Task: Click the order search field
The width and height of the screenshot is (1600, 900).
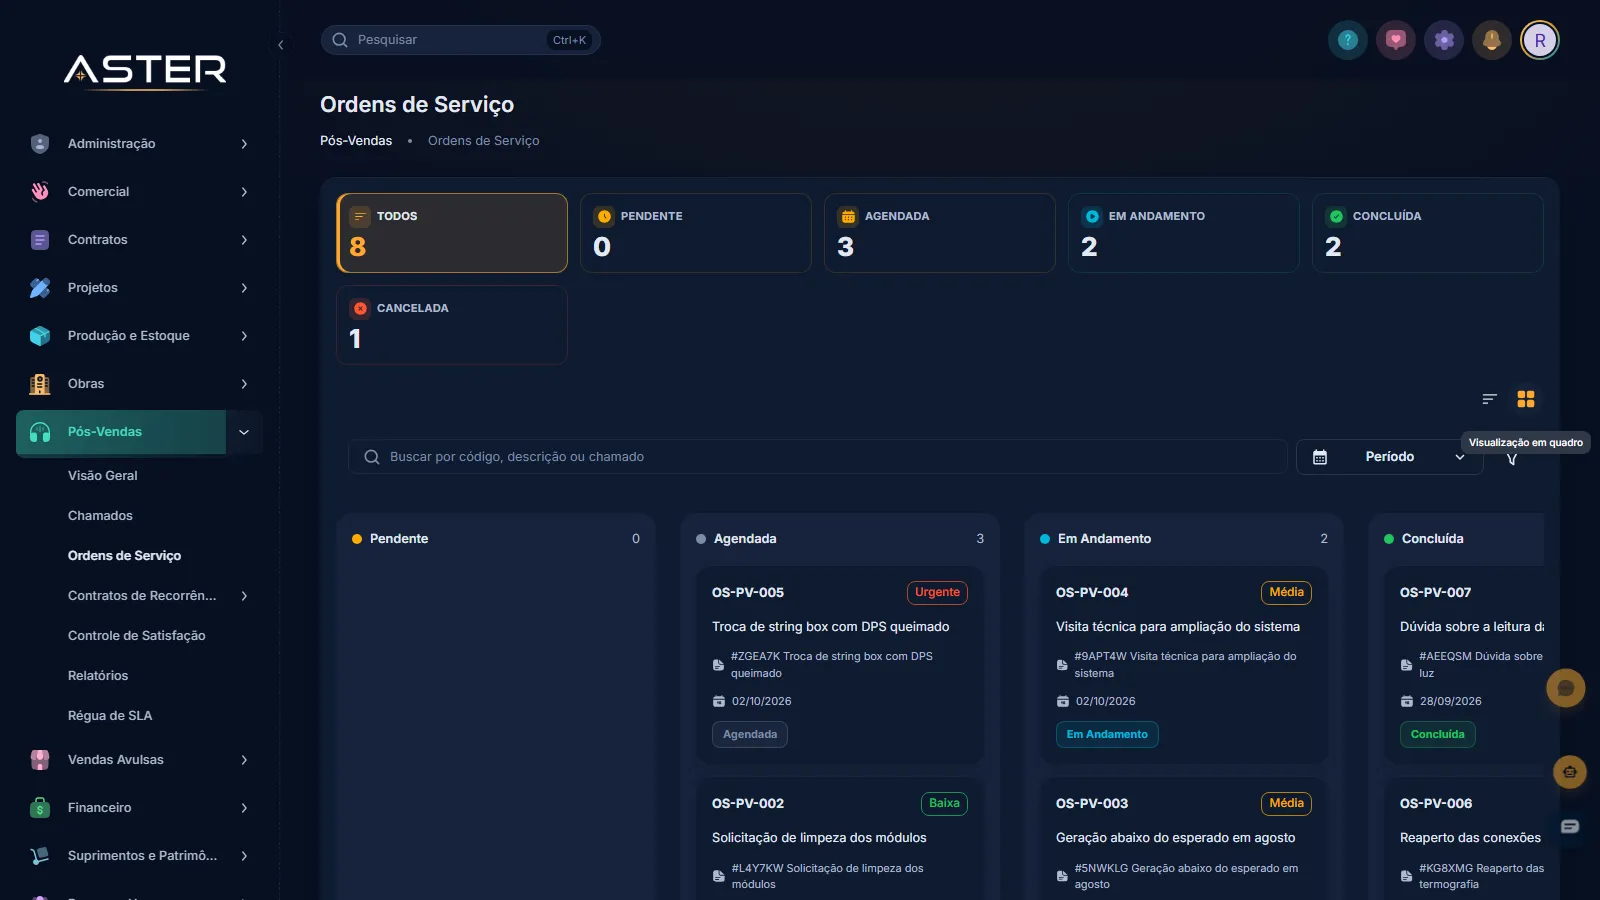Action: coord(817,457)
